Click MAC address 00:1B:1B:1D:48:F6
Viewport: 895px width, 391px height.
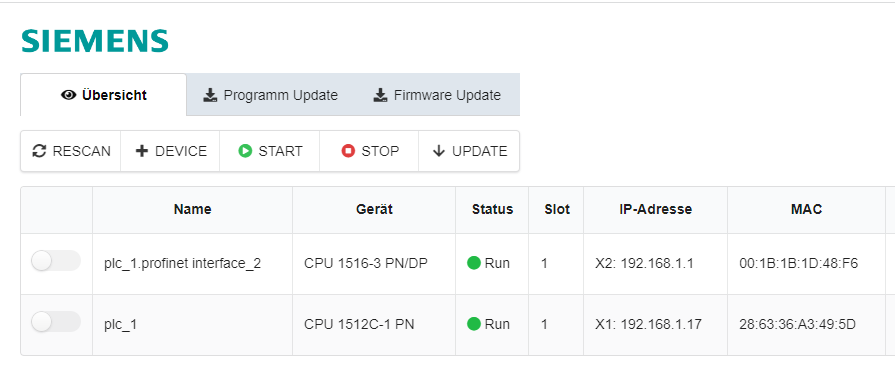799,264
